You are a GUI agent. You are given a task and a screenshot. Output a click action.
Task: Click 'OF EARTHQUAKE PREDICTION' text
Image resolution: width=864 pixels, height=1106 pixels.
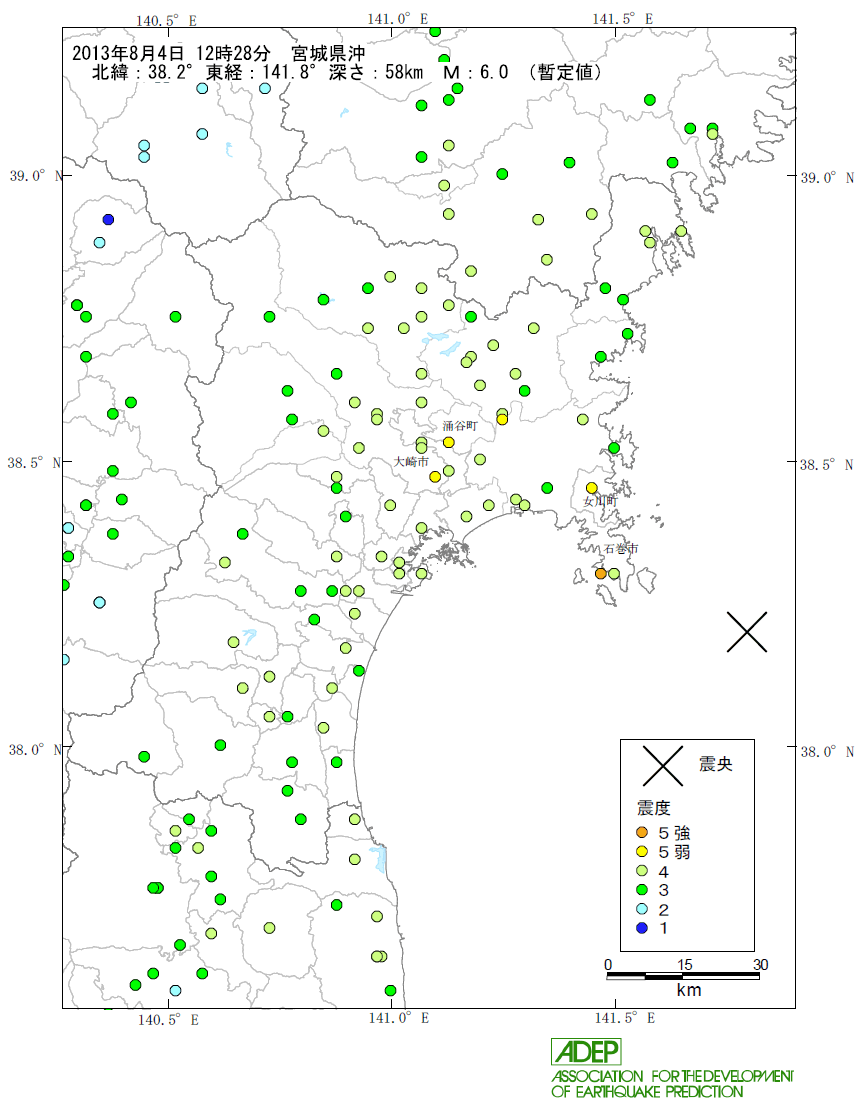click(x=647, y=1092)
